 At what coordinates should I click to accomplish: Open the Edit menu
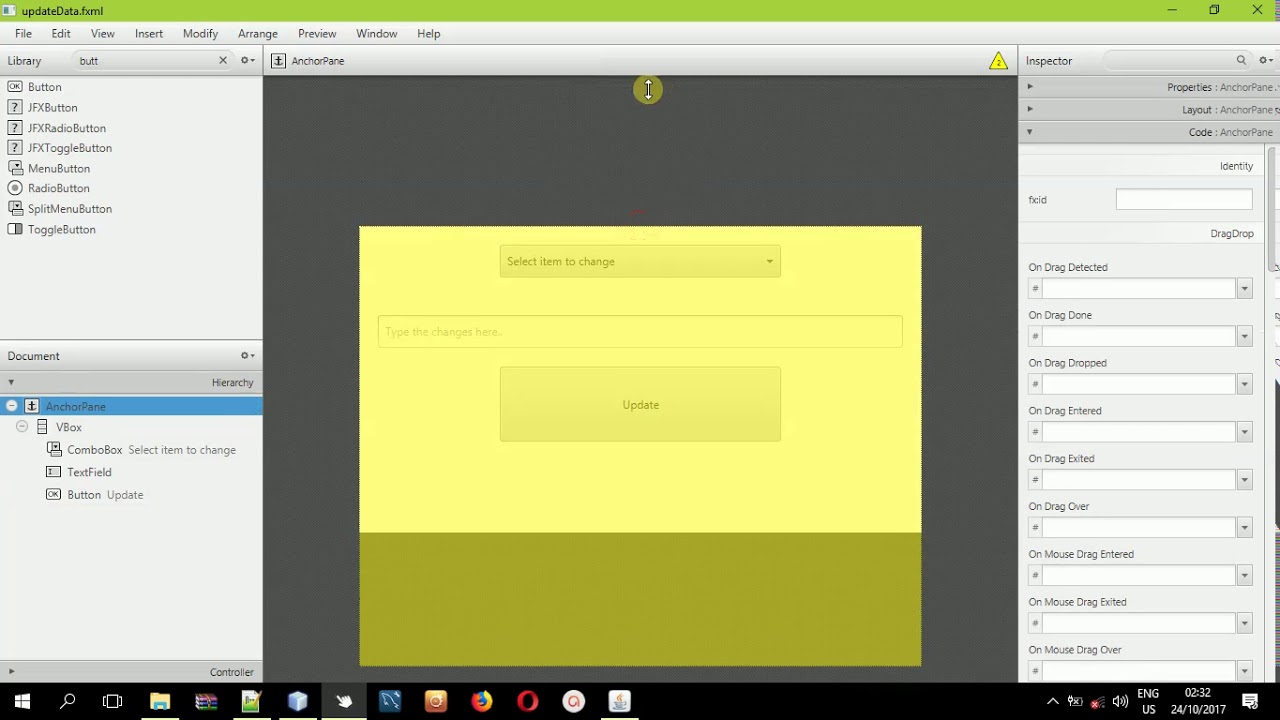click(x=61, y=33)
